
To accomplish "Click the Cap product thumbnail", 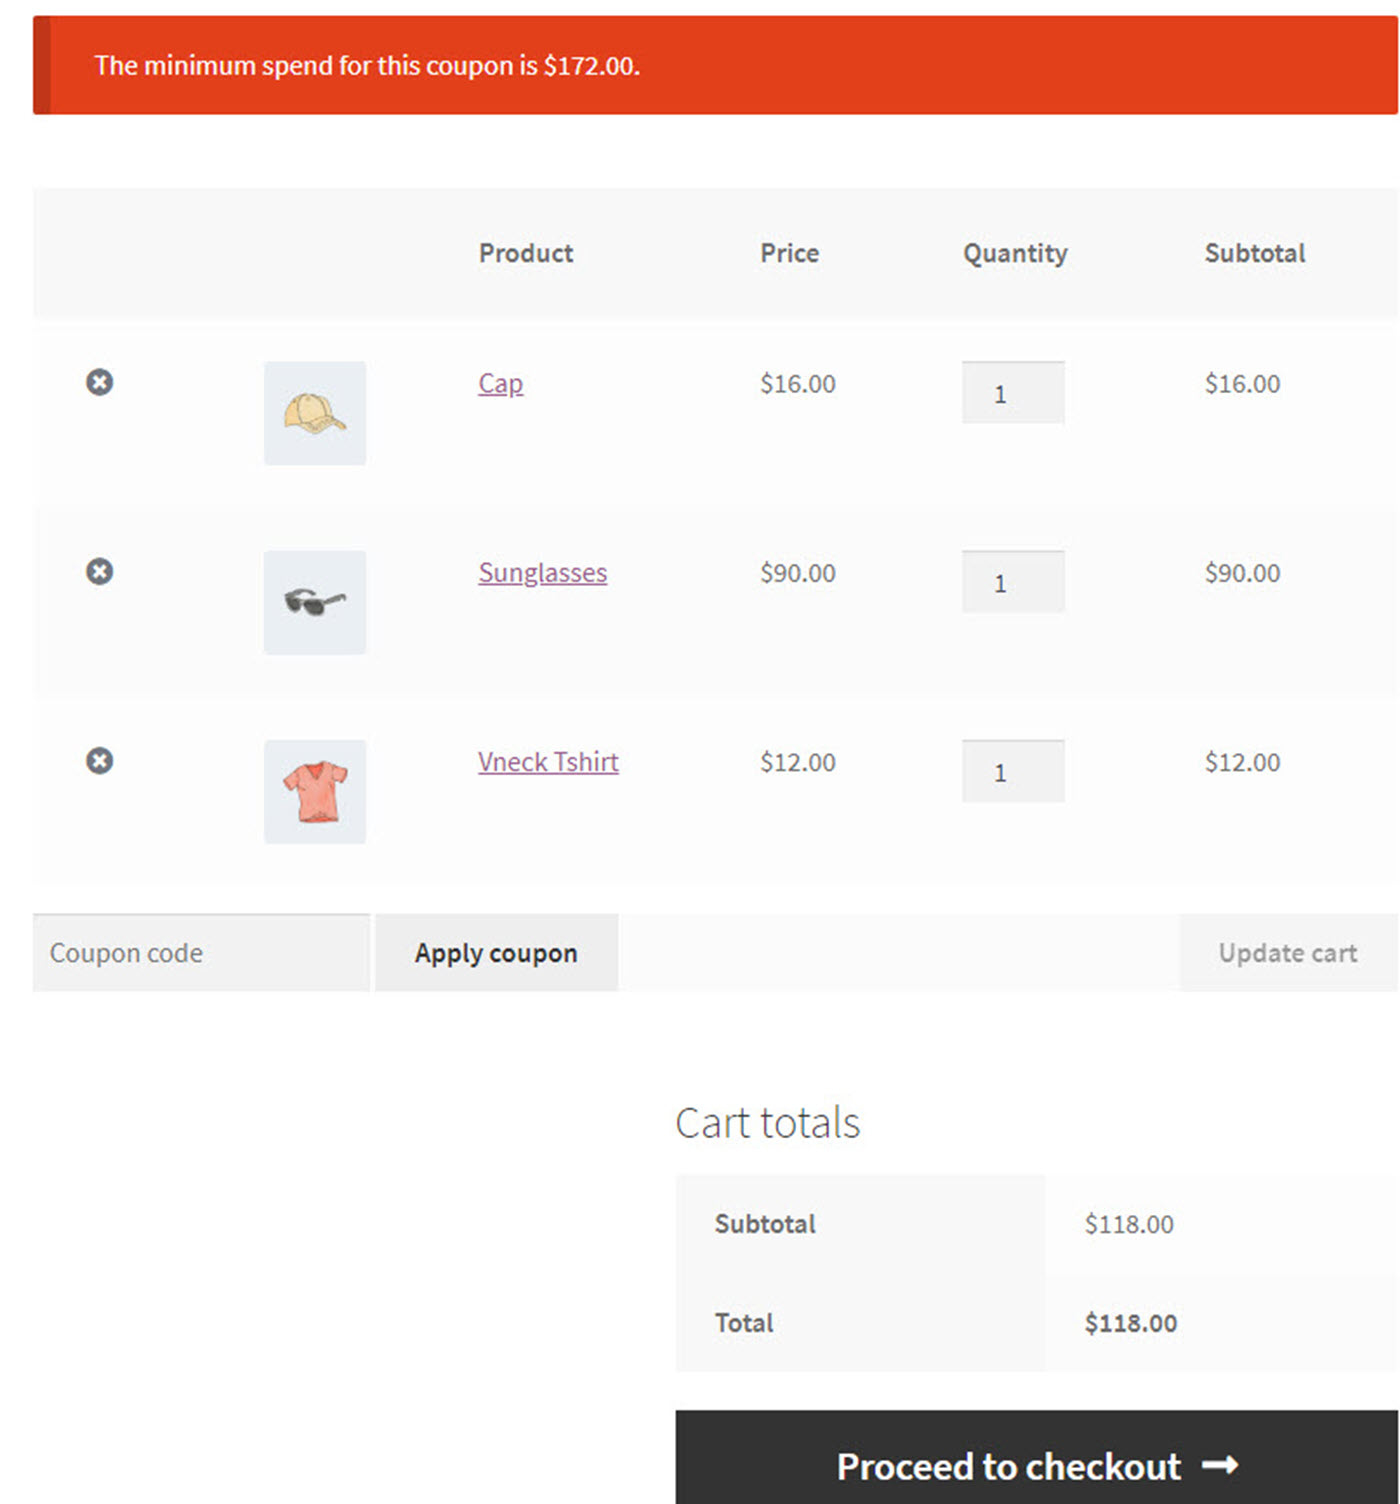I will coord(315,413).
